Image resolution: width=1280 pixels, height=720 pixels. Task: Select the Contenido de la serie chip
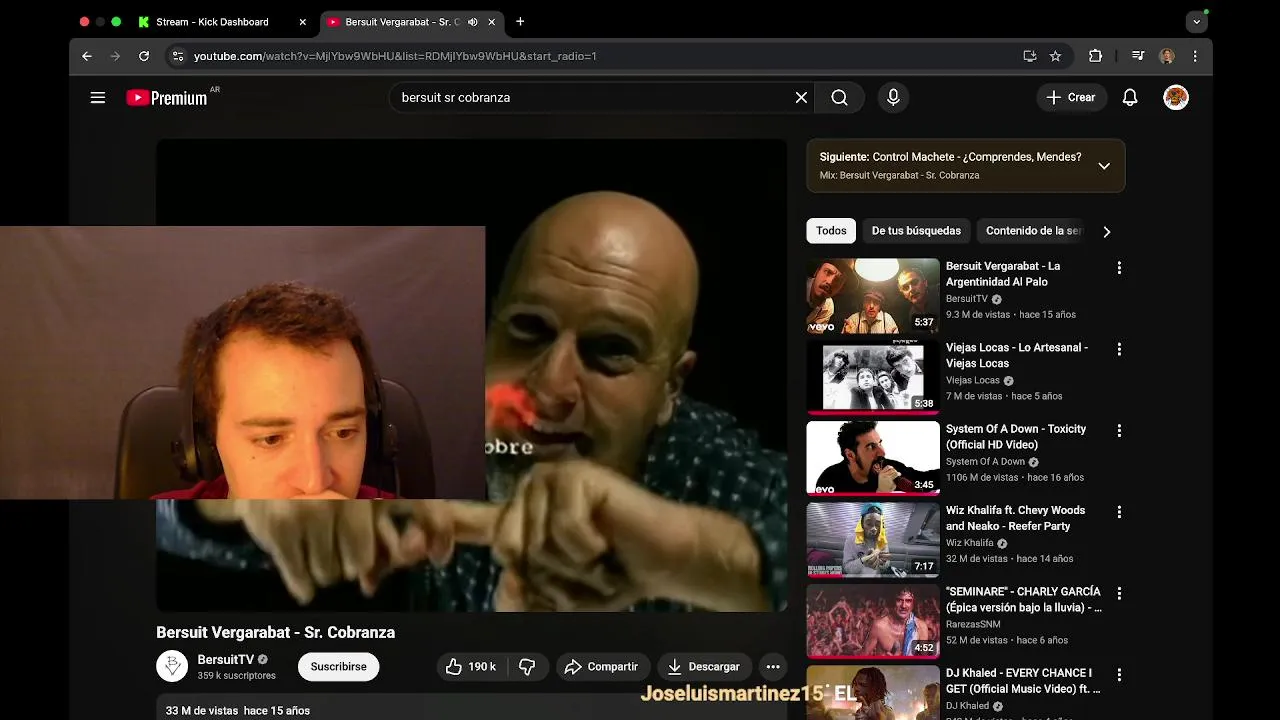(1033, 231)
